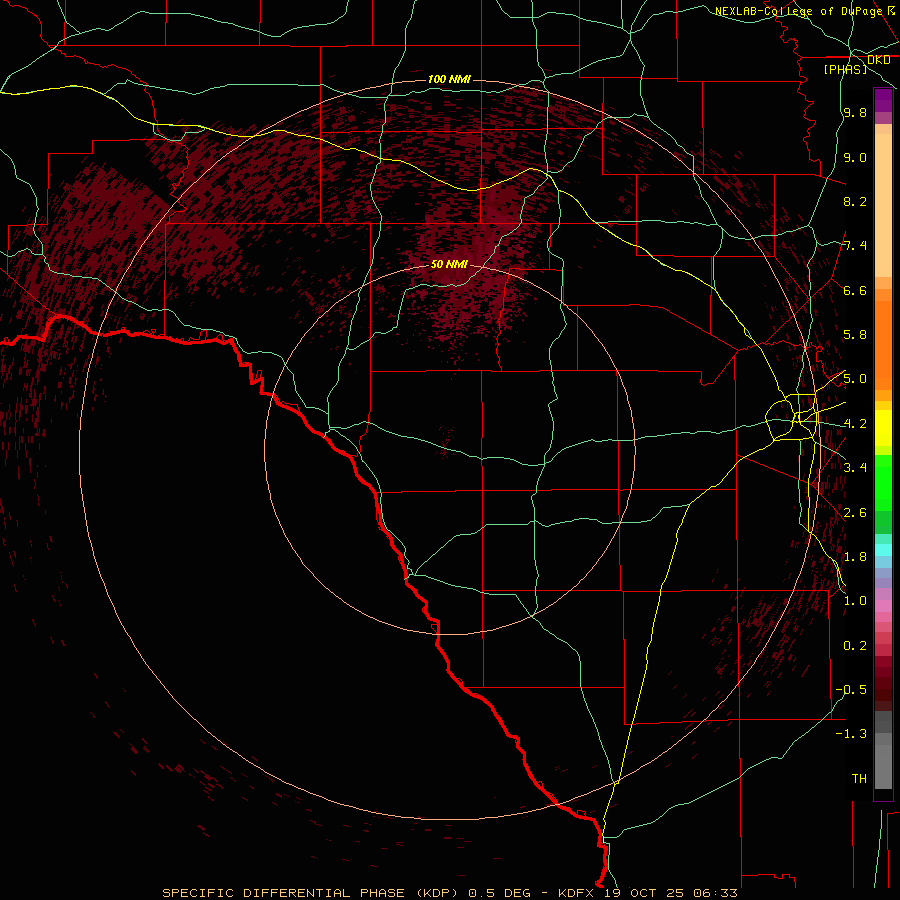The width and height of the screenshot is (900, 900).
Task: Click the -1.3 value on the color scale
Action: [x=851, y=734]
